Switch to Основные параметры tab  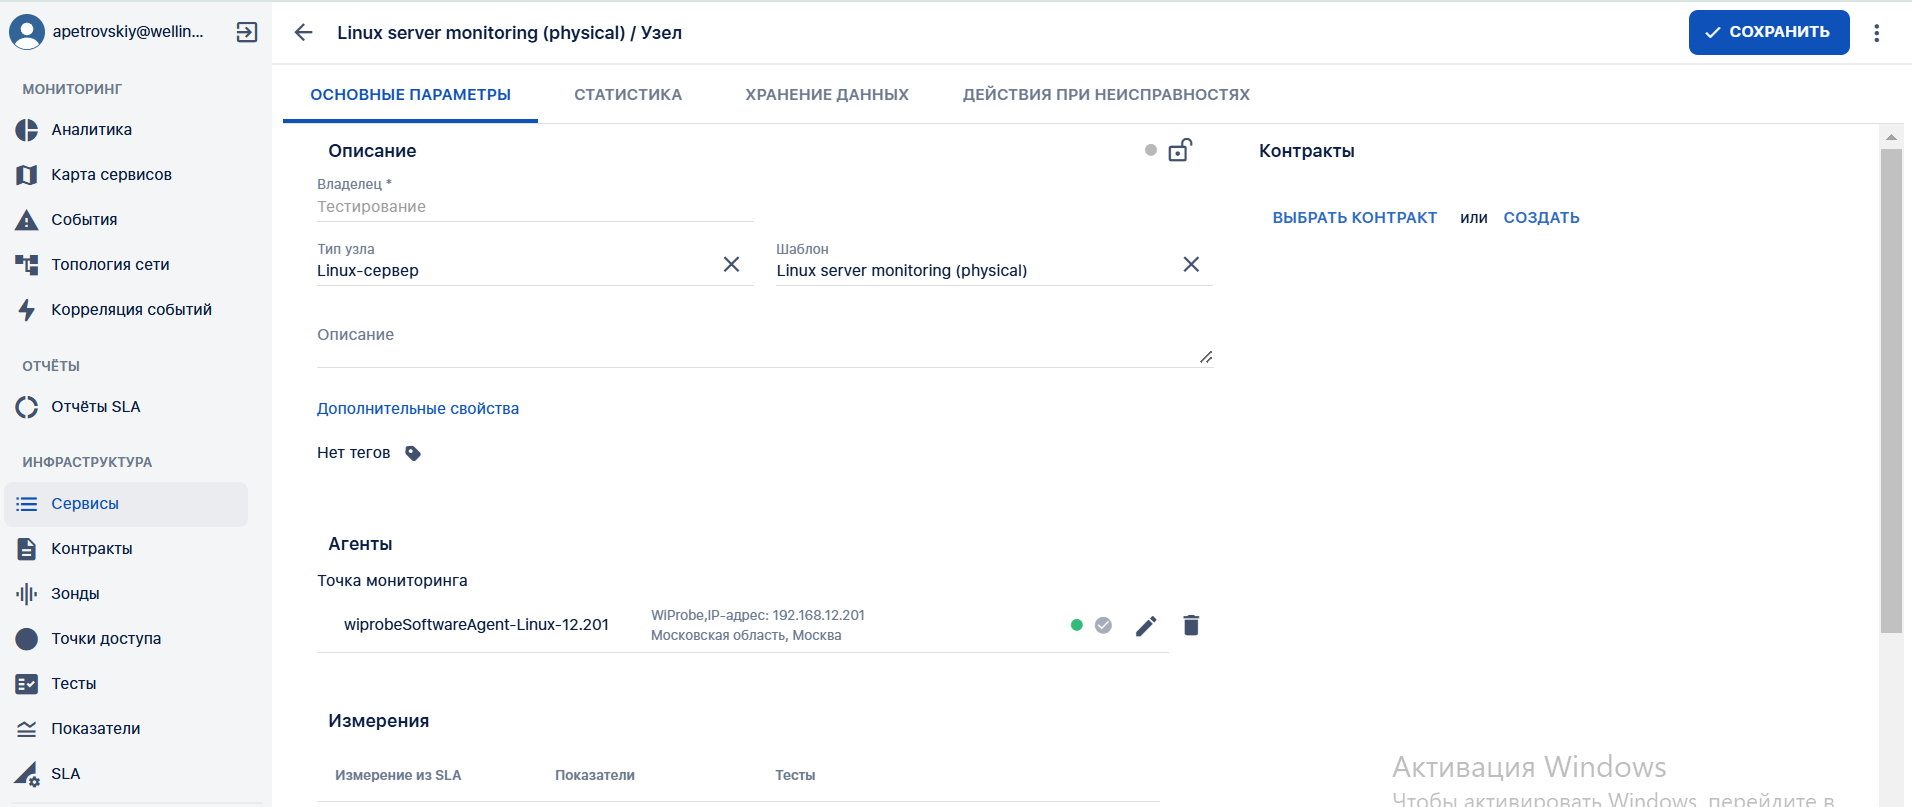[410, 95]
